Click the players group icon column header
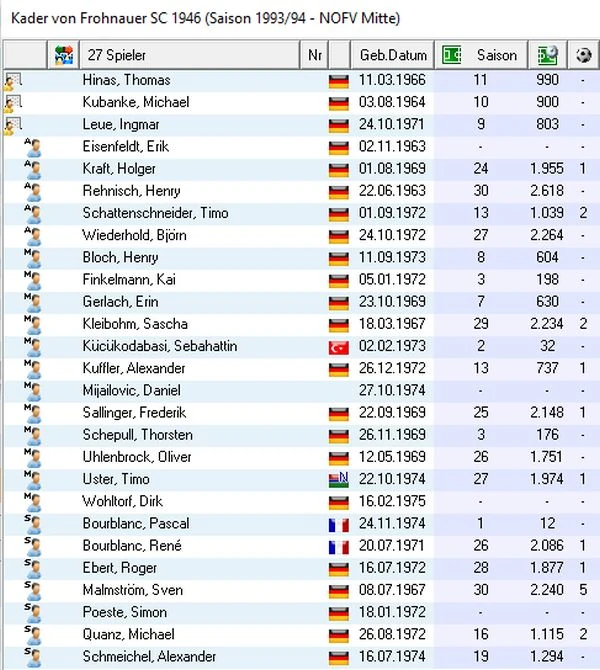This screenshot has height=670, width=600. pyautogui.click(x=64, y=55)
